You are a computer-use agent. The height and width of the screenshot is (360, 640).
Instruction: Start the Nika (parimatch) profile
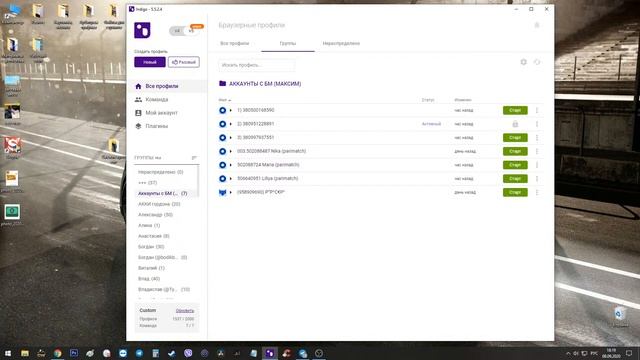(x=515, y=151)
